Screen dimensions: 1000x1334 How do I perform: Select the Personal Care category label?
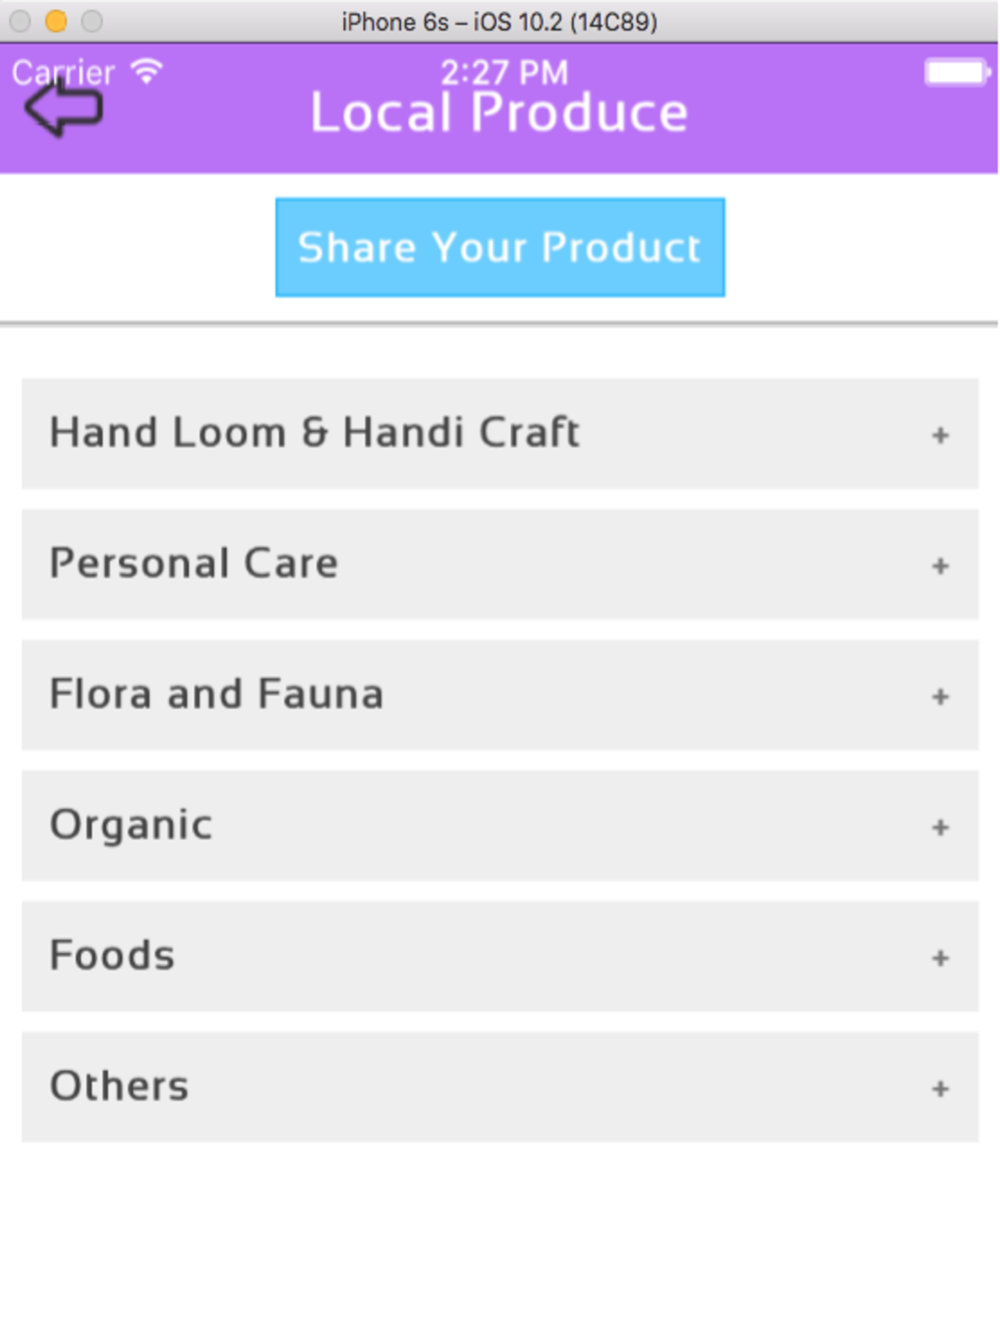[194, 563]
